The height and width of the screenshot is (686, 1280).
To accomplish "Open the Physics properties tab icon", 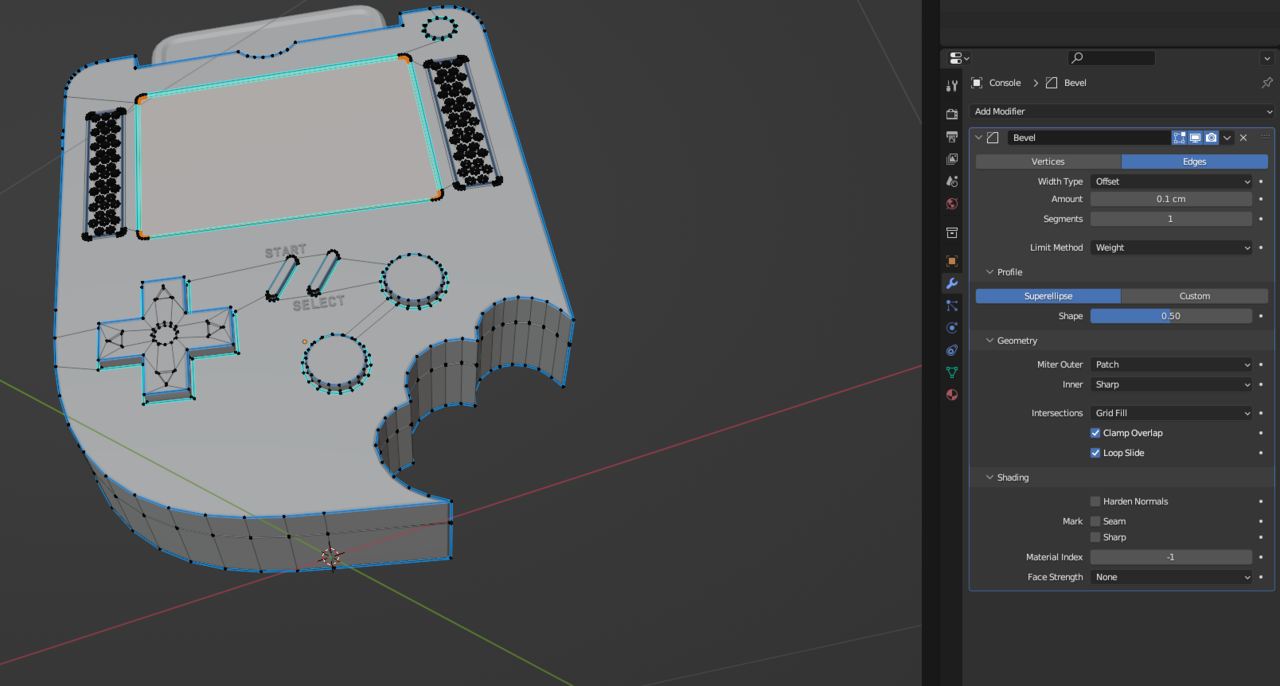I will [x=952, y=328].
